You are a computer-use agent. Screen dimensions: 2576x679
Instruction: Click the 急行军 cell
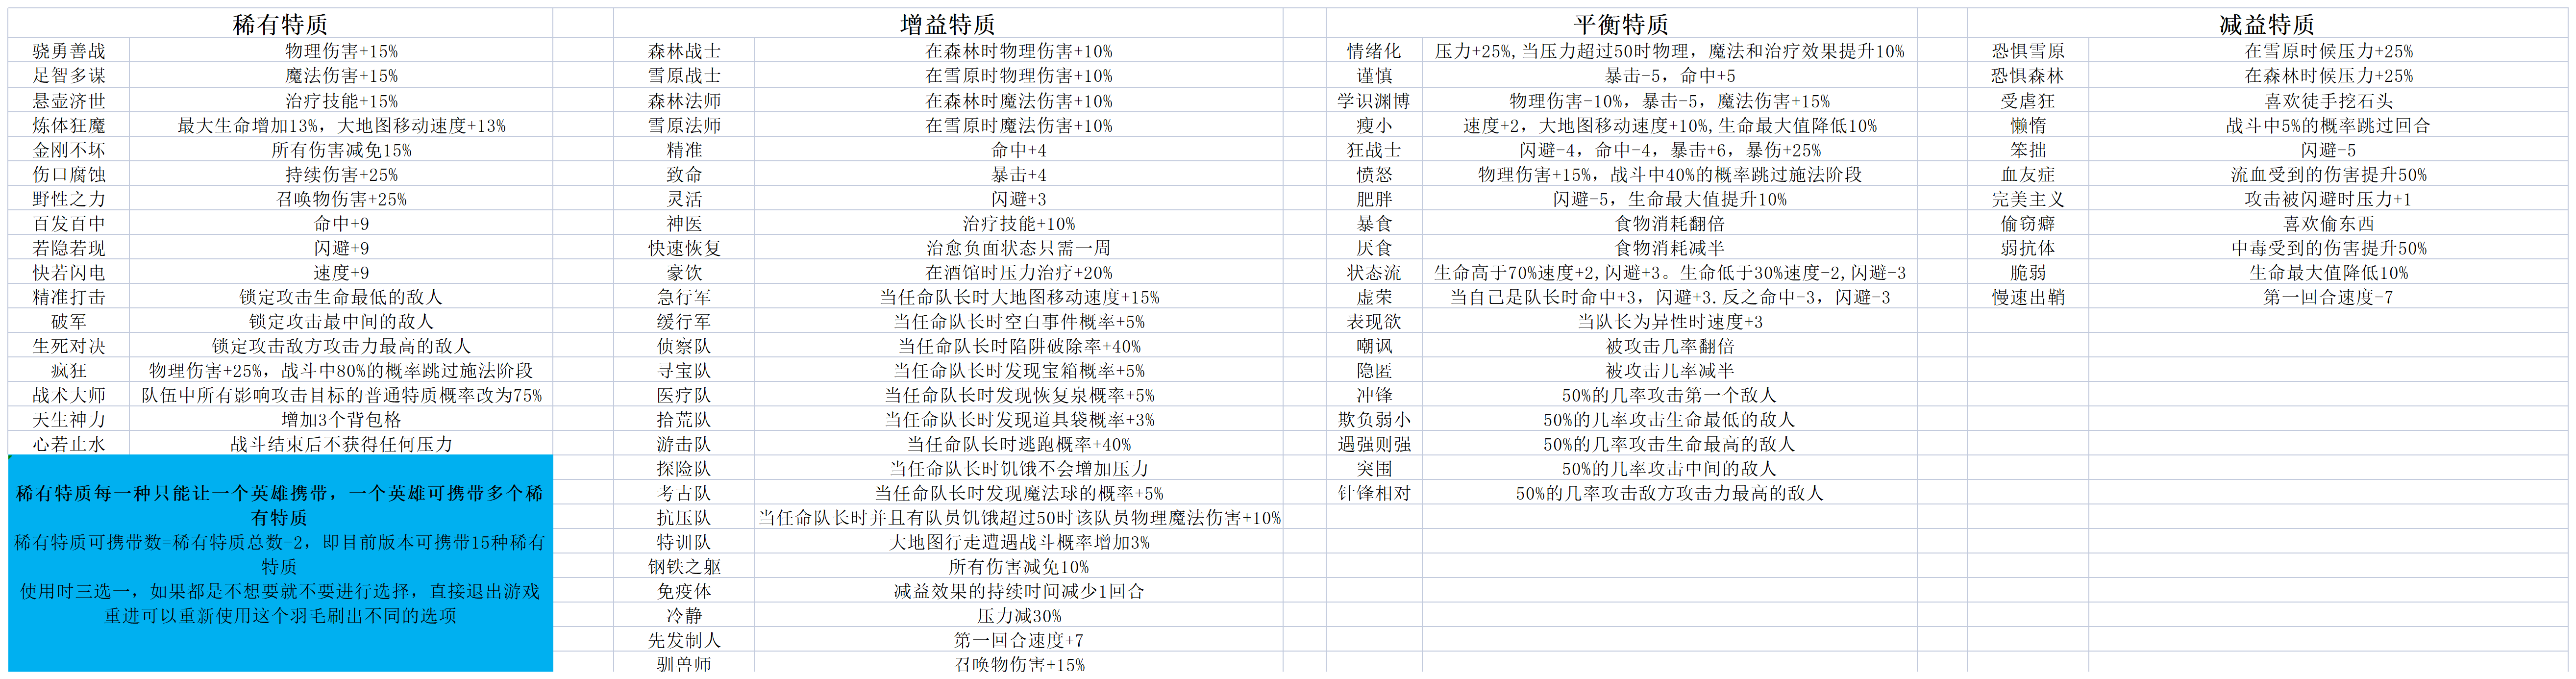684,297
